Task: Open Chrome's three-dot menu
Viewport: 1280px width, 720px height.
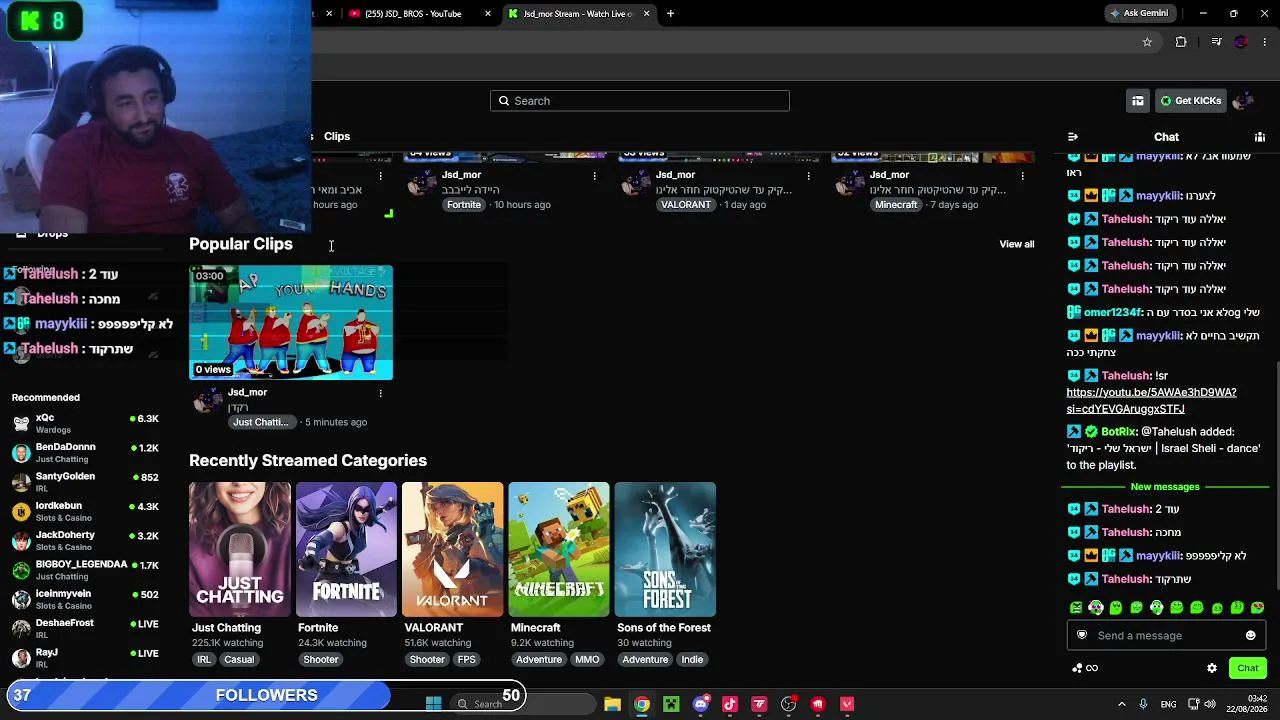Action: point(1266,42)
